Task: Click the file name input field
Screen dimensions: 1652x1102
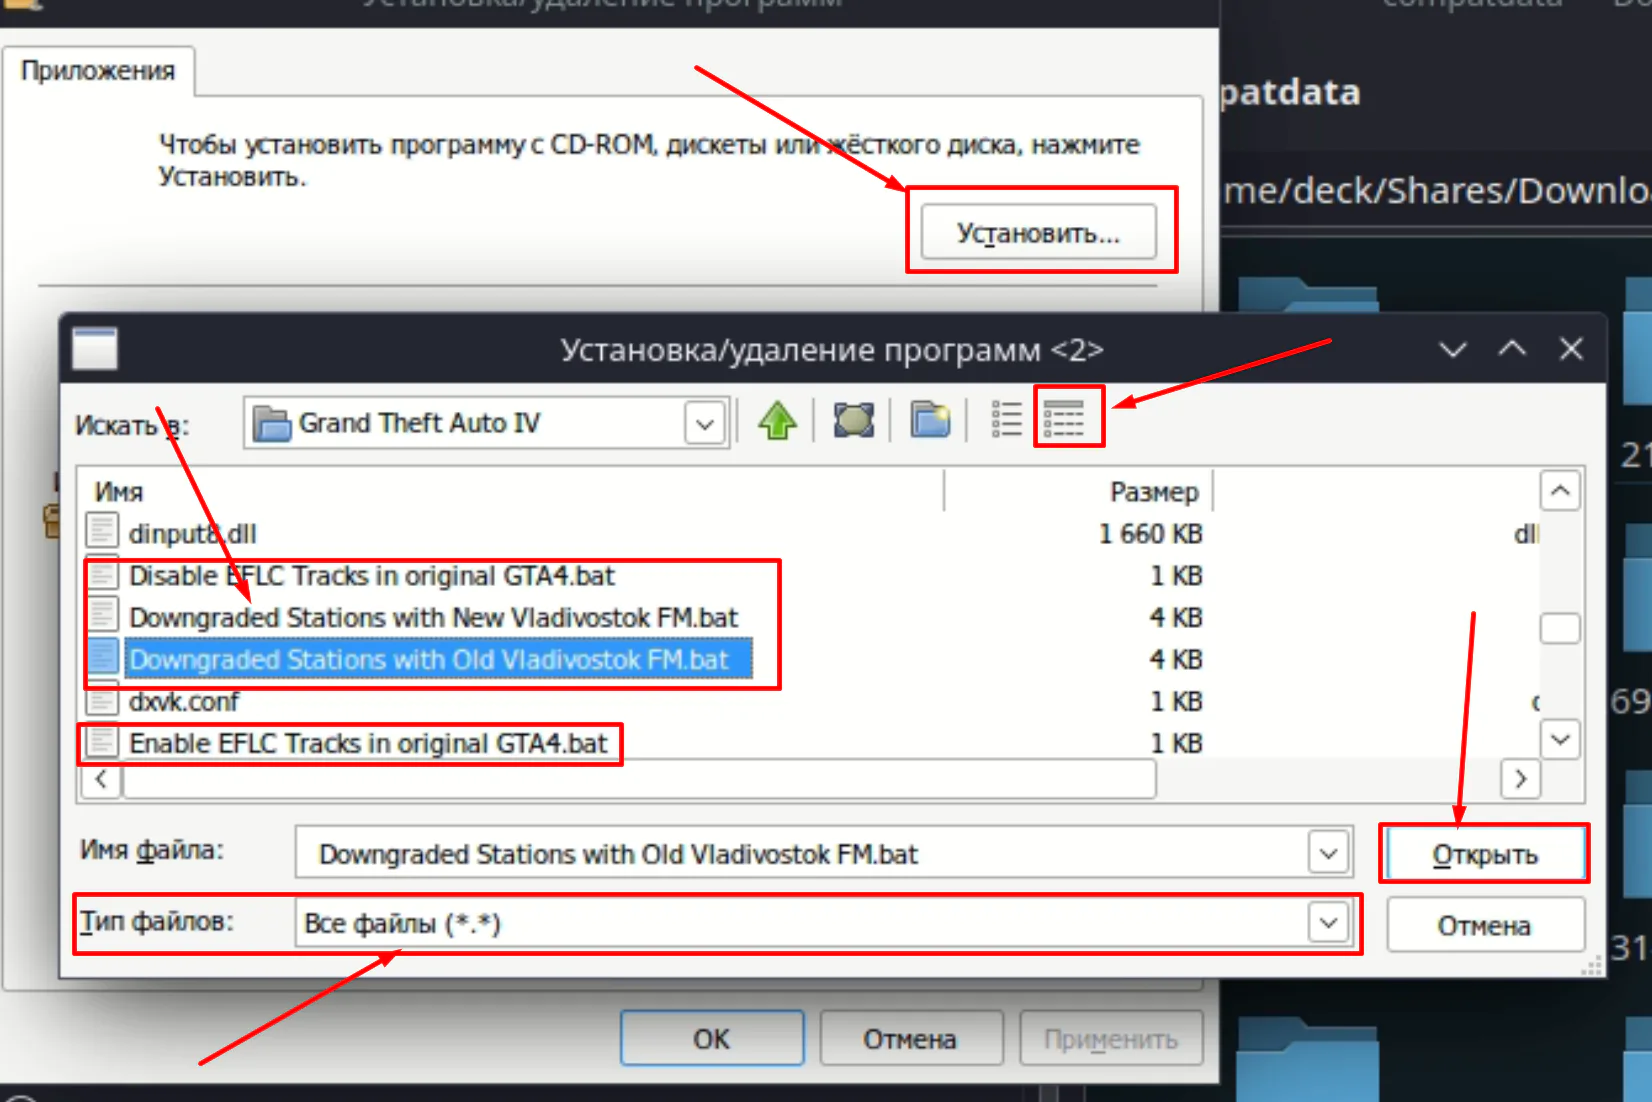Action: (803, 854)
